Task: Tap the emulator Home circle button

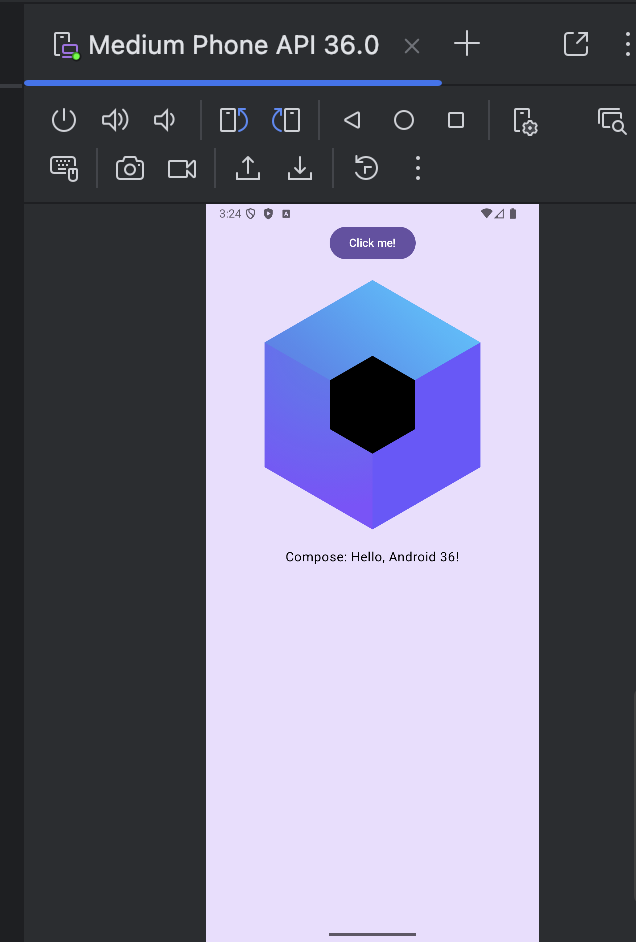Action: pos(404,120)
